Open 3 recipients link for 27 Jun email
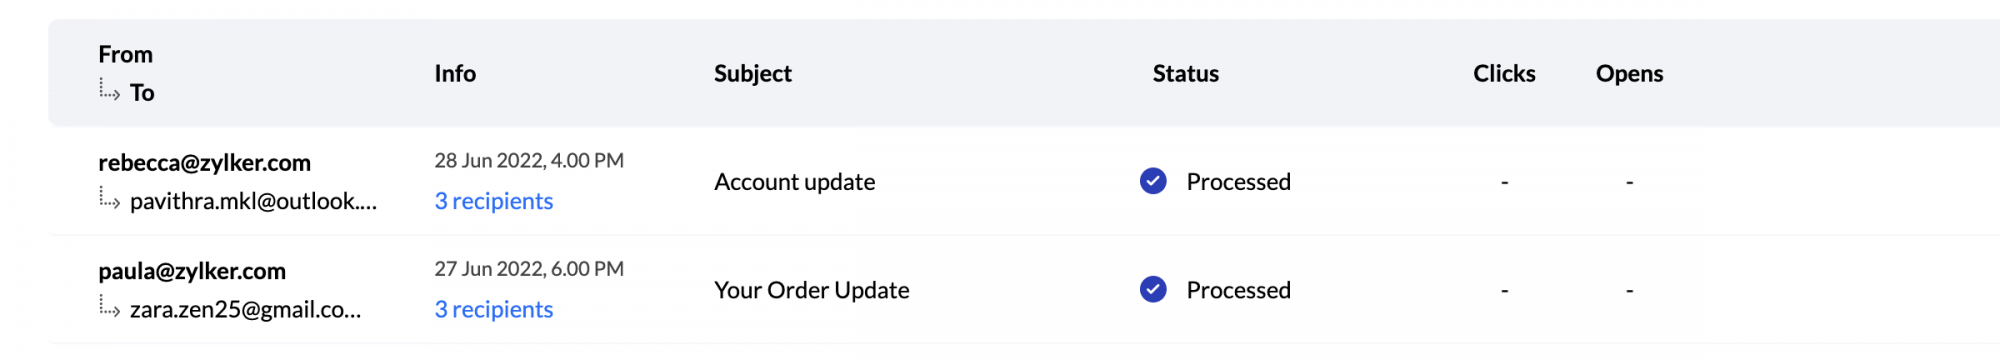 [494, 309]
